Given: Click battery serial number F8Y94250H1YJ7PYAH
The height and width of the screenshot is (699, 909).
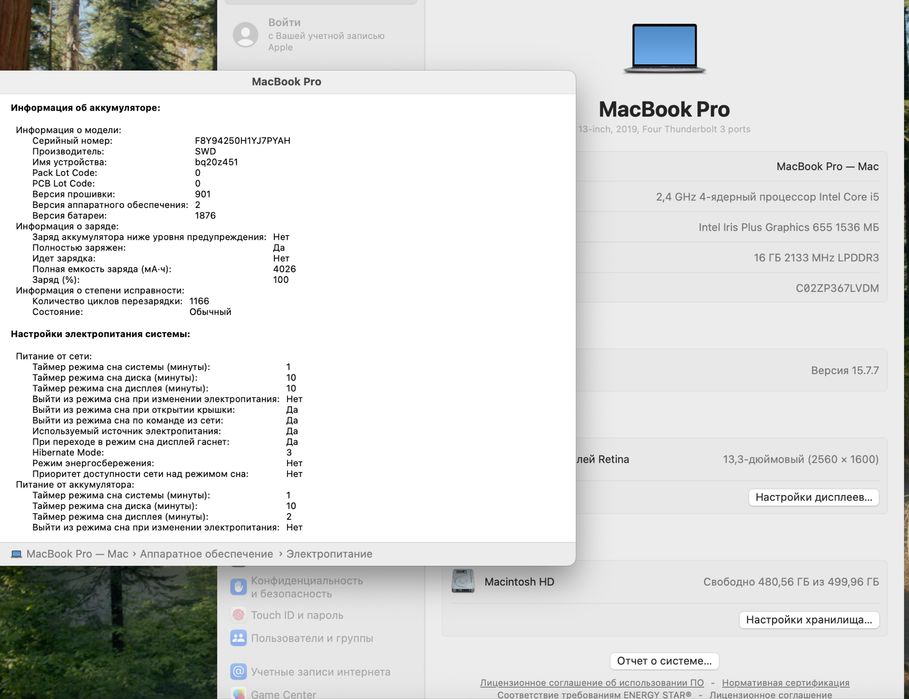Looking at the screenshot, I should click(x=242, y=140).
